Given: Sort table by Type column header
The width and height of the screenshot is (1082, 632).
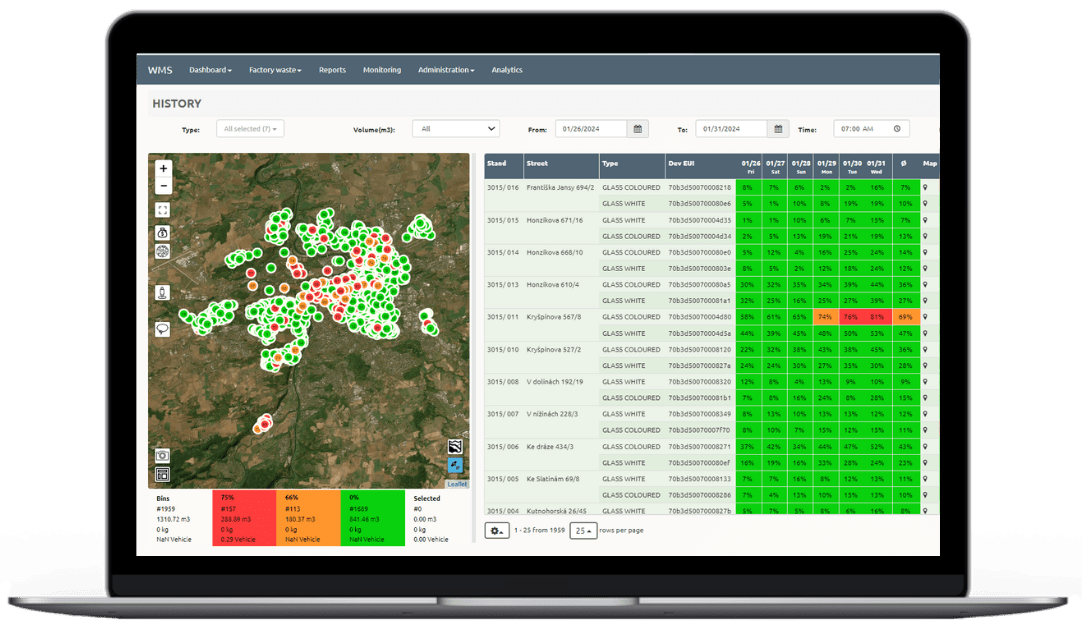Looking at the screenshot, I should point(631,166).
